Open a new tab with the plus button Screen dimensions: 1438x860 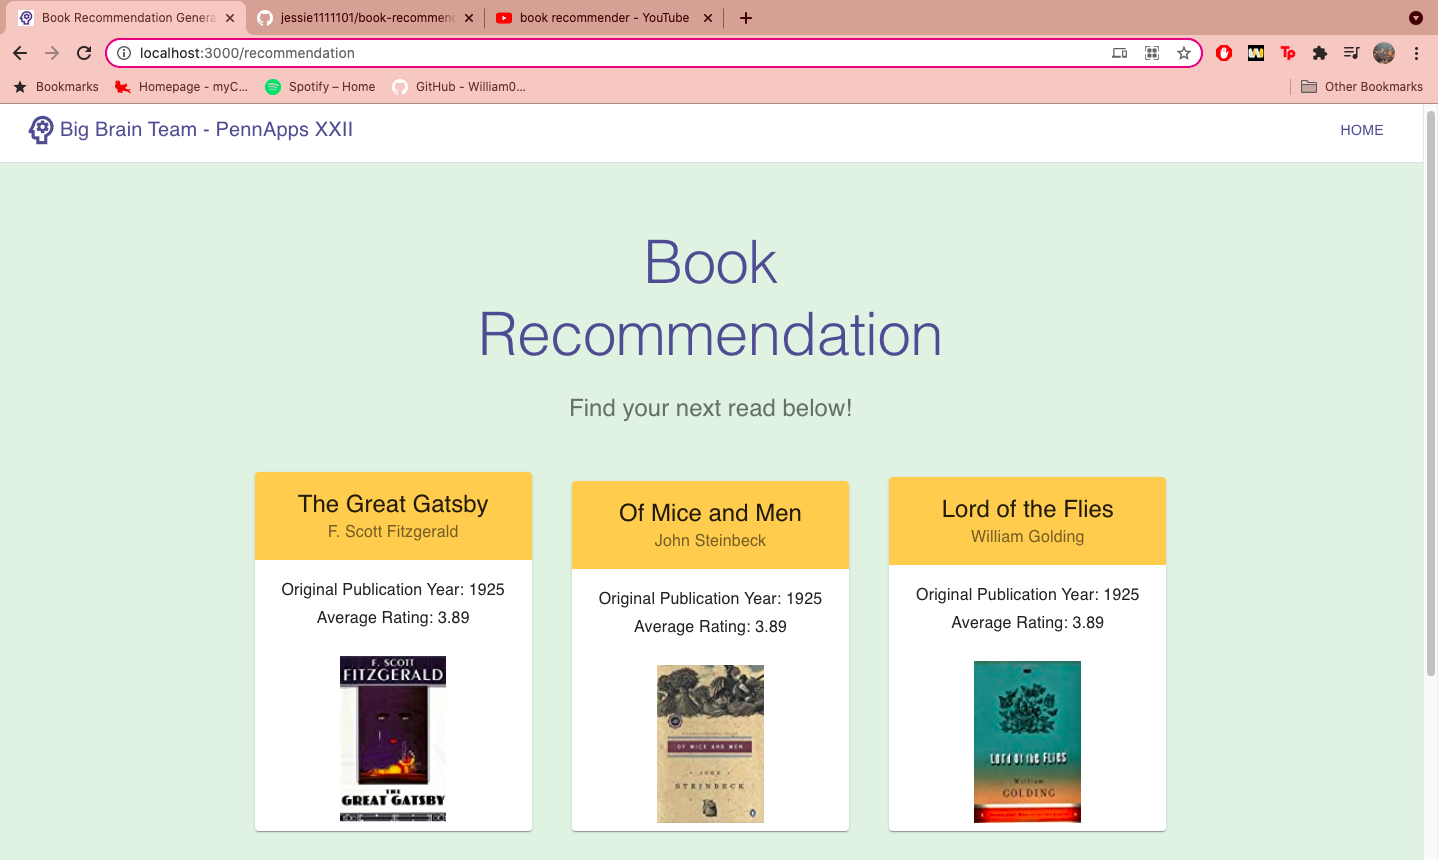(x=746, y=18)
